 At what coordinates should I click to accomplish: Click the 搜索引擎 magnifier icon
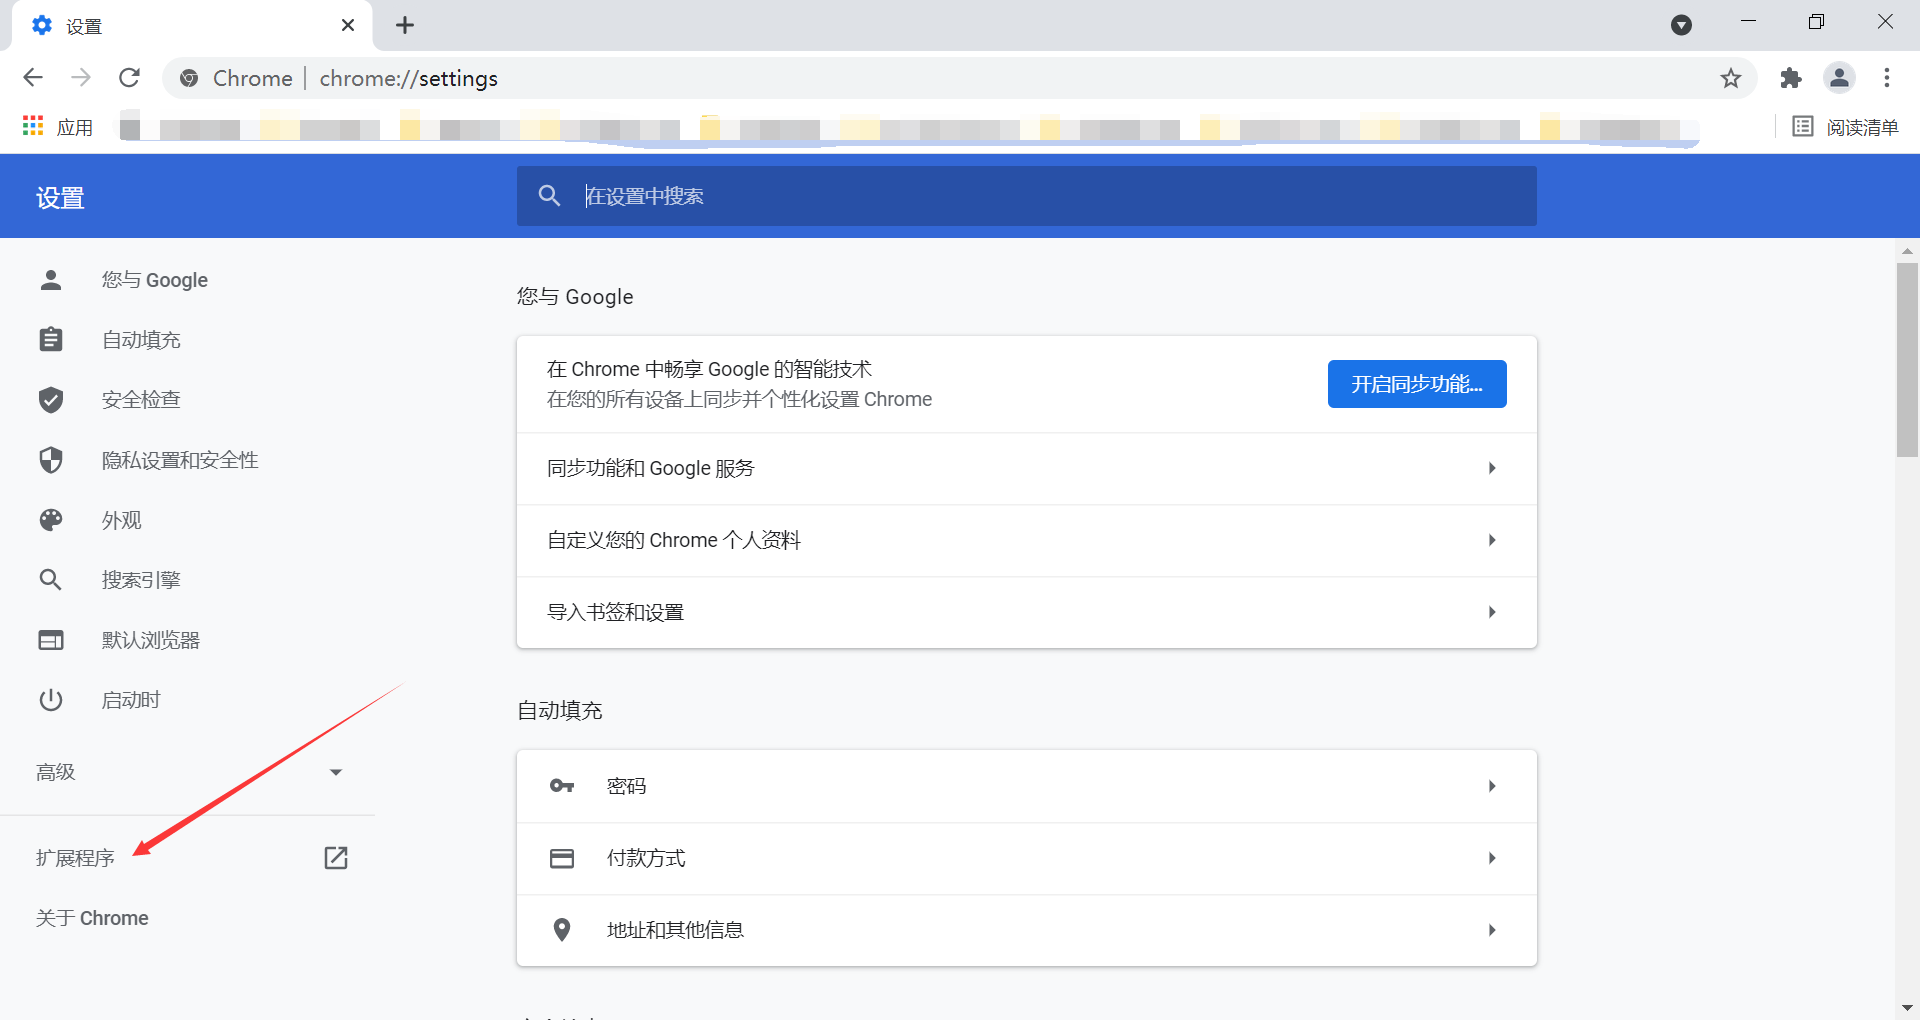tap(51, 580)
